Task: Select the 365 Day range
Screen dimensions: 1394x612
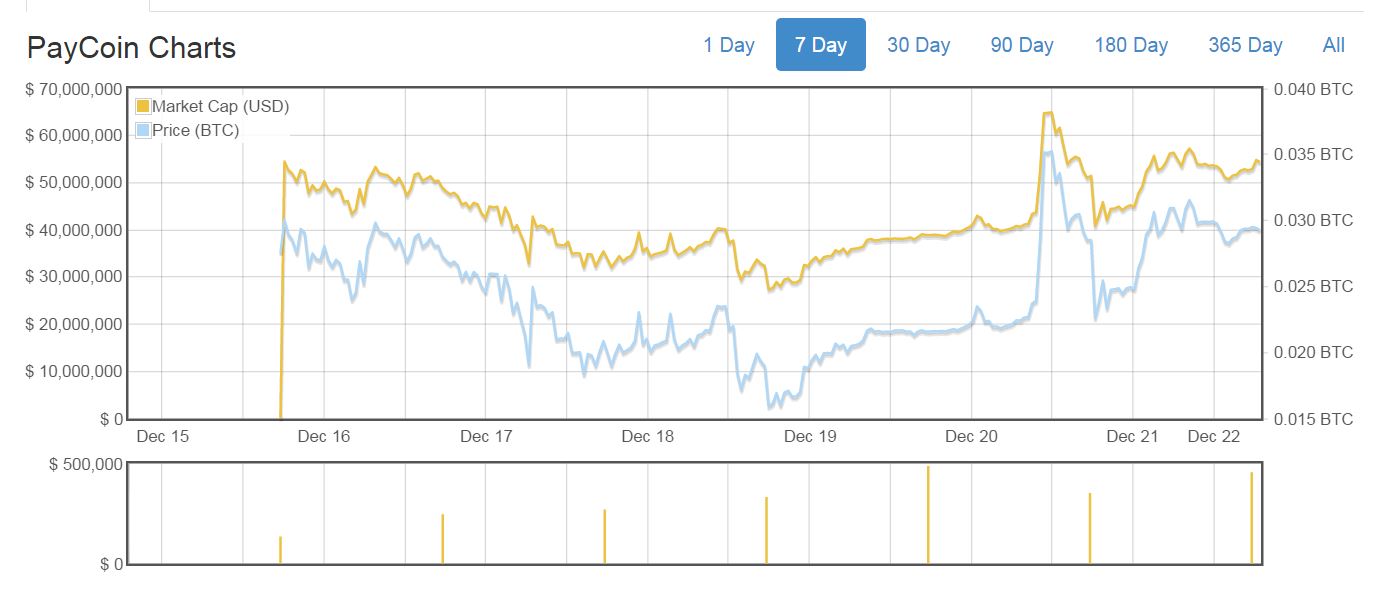Action: [x=1245, y=45]
